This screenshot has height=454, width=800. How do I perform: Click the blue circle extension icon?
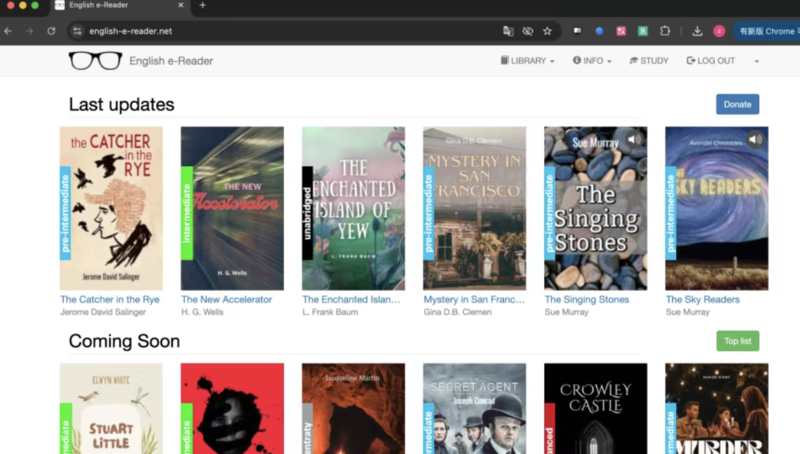pos(599,31)
